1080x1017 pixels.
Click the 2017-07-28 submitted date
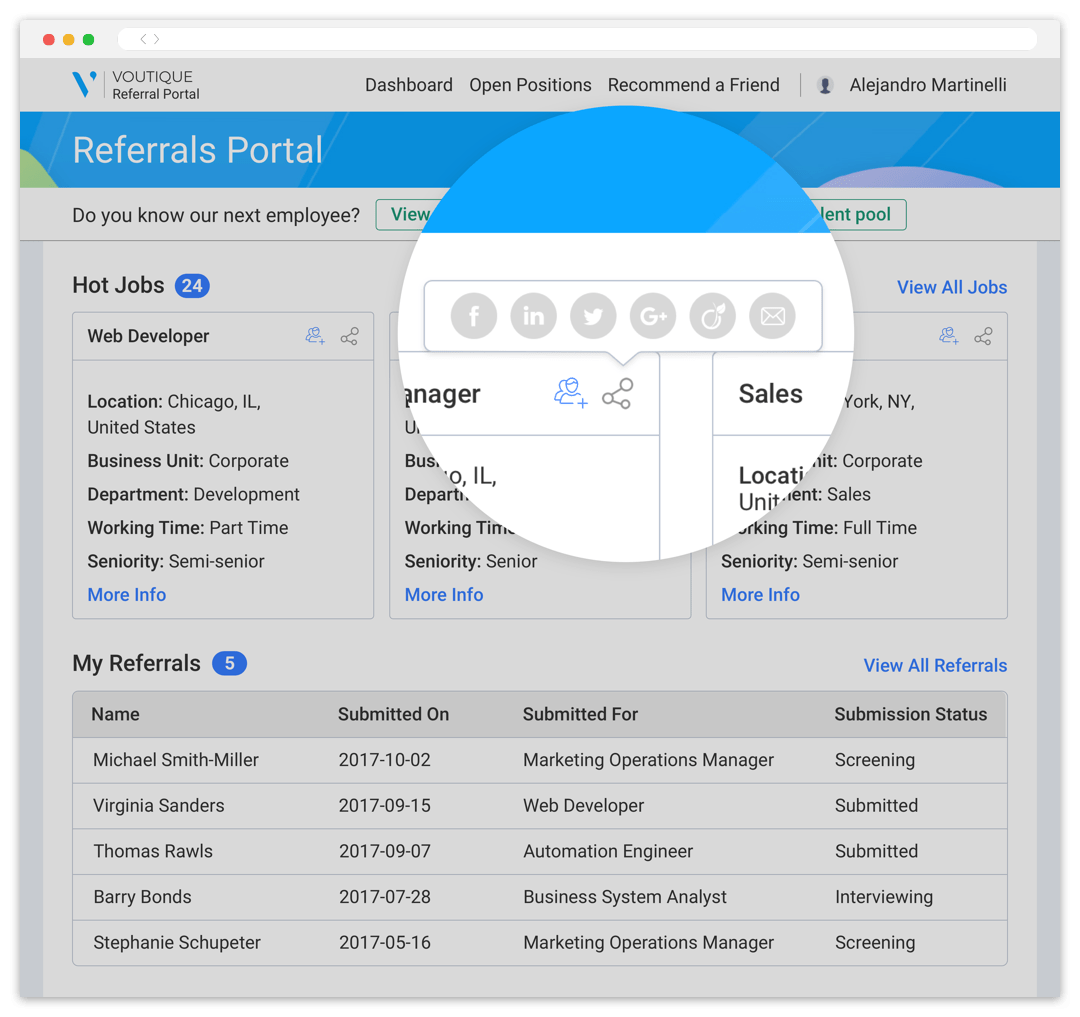click(384, 897)
